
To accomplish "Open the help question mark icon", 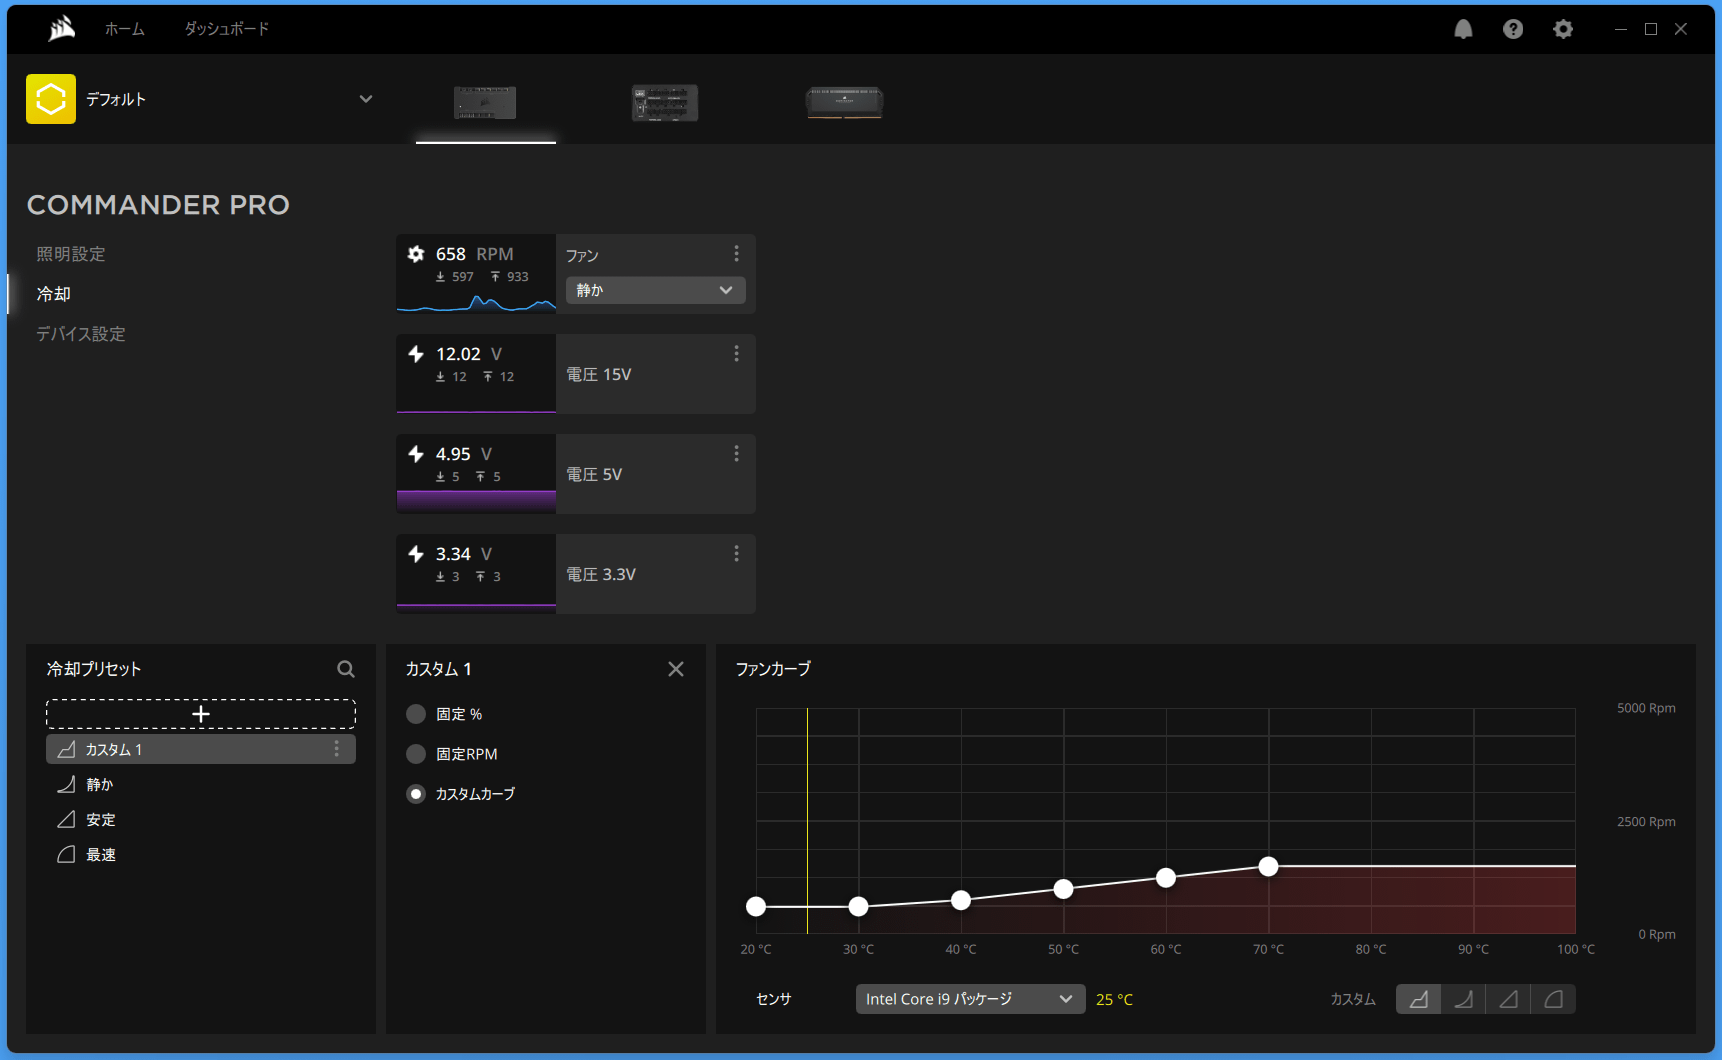I will click(1513, 29).
